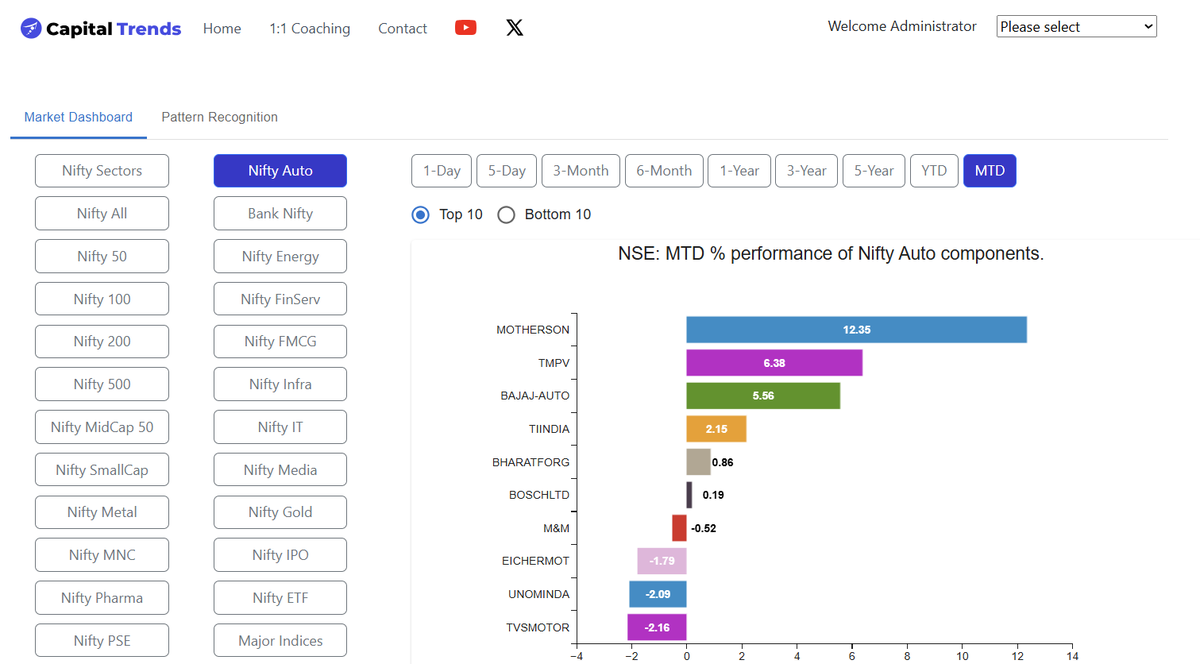Screen dimensions: 1200x664
Task: Open the Please select dropdown
Action: tap(1076, 27)
